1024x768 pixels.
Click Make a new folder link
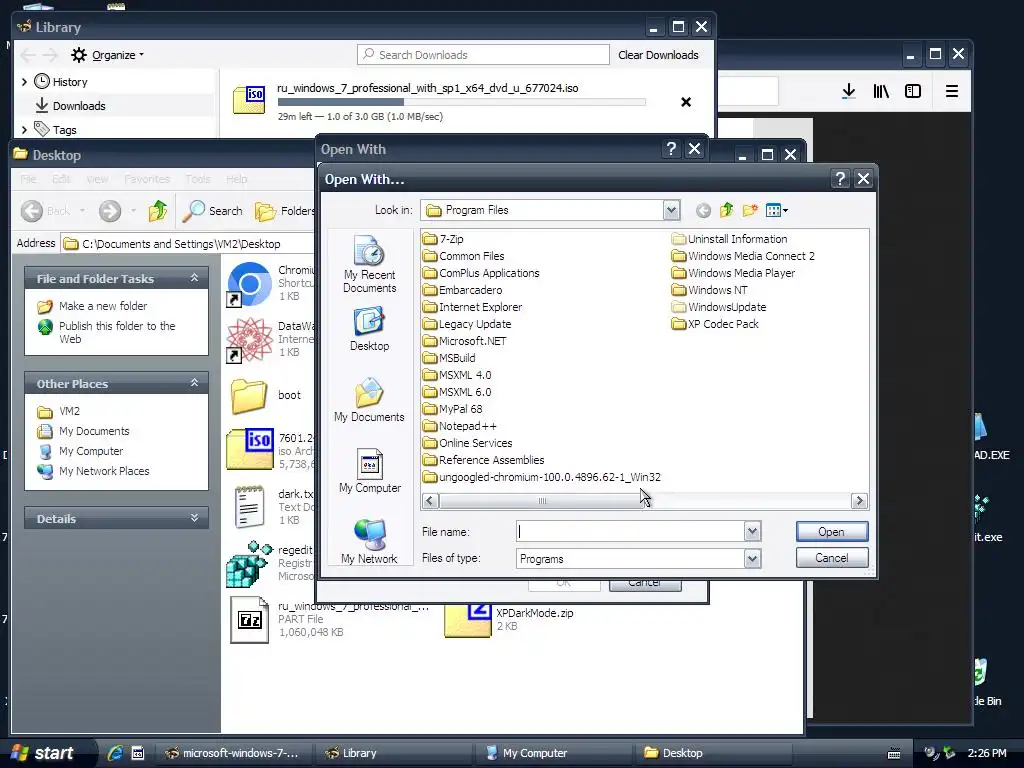click(92, 306)
